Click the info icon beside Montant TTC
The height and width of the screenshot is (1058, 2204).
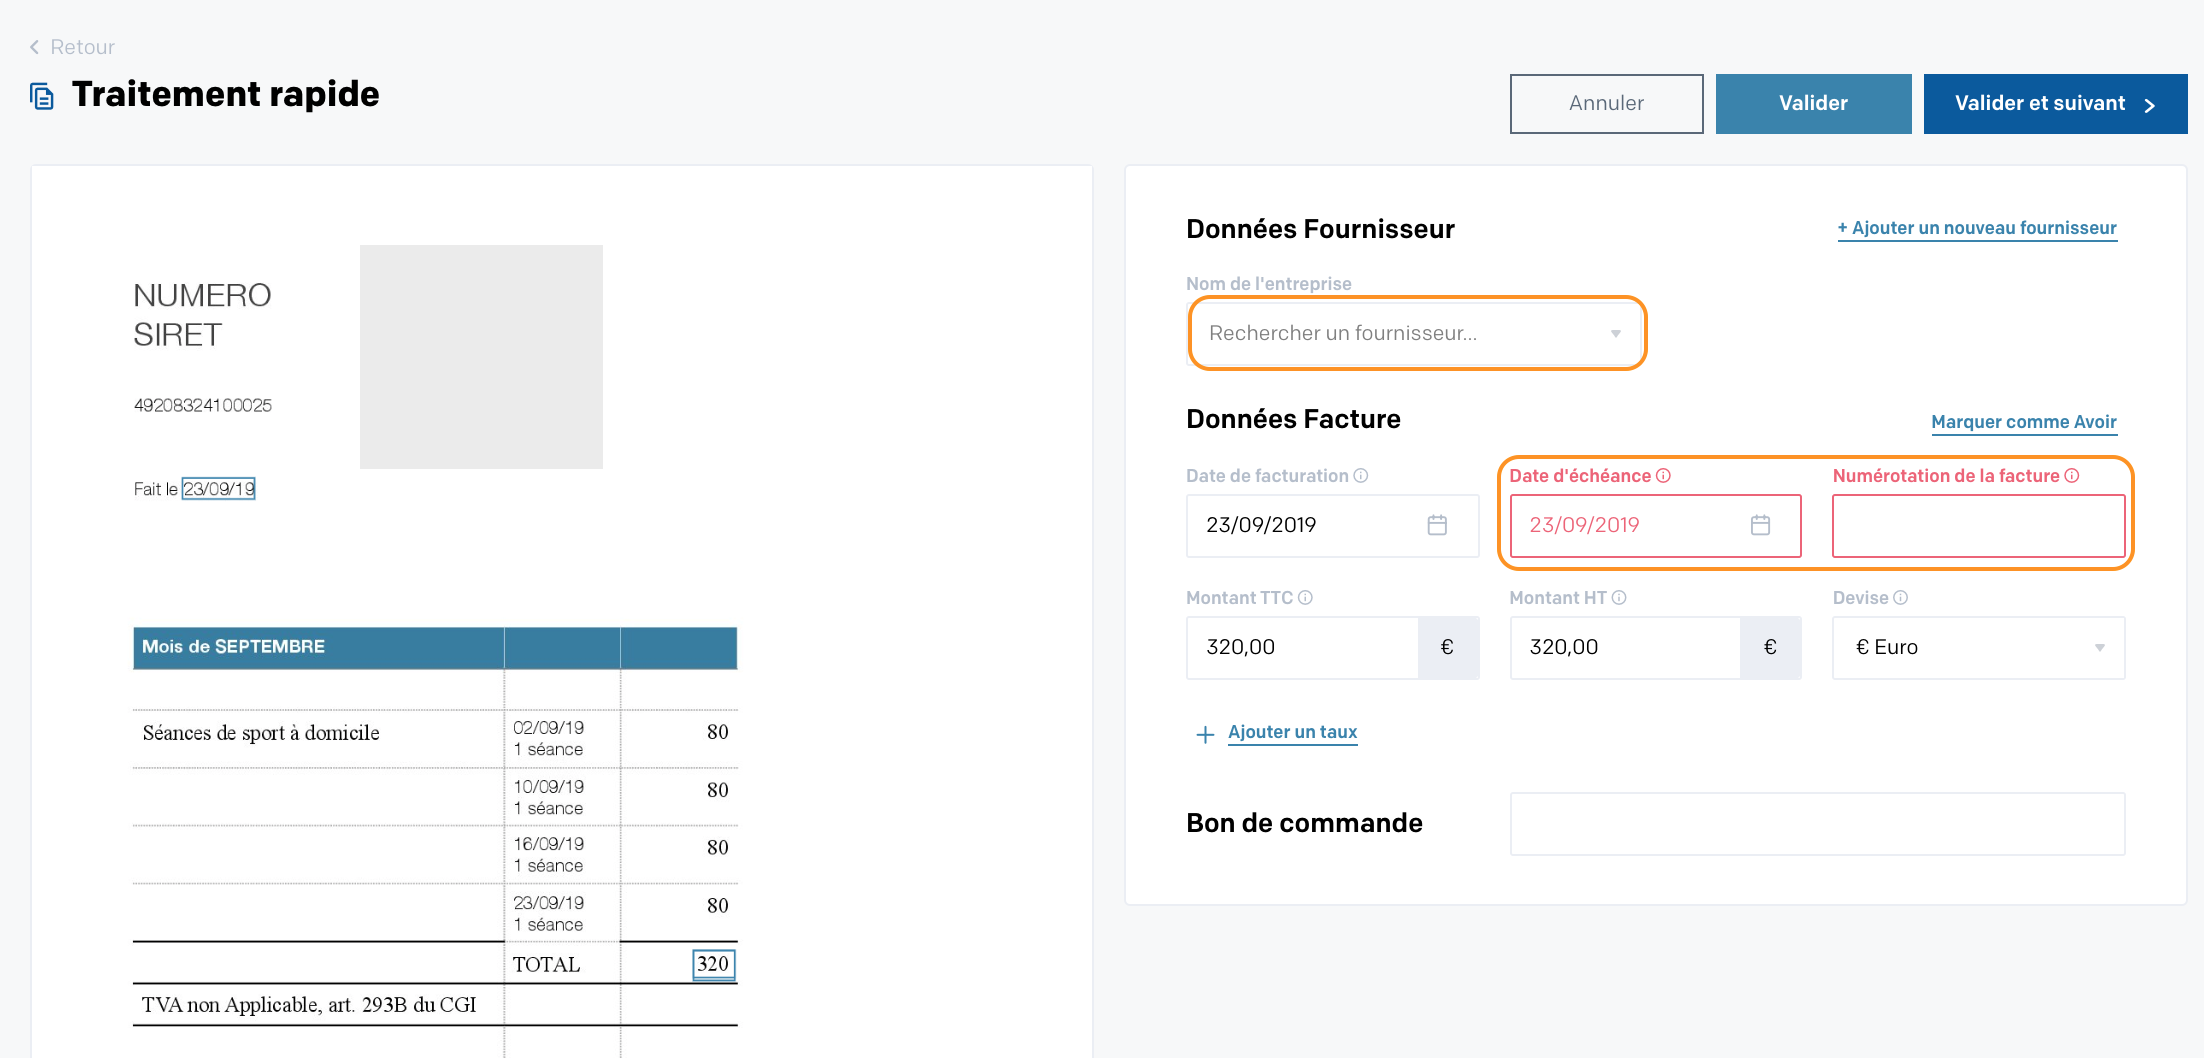point(1305,598)
